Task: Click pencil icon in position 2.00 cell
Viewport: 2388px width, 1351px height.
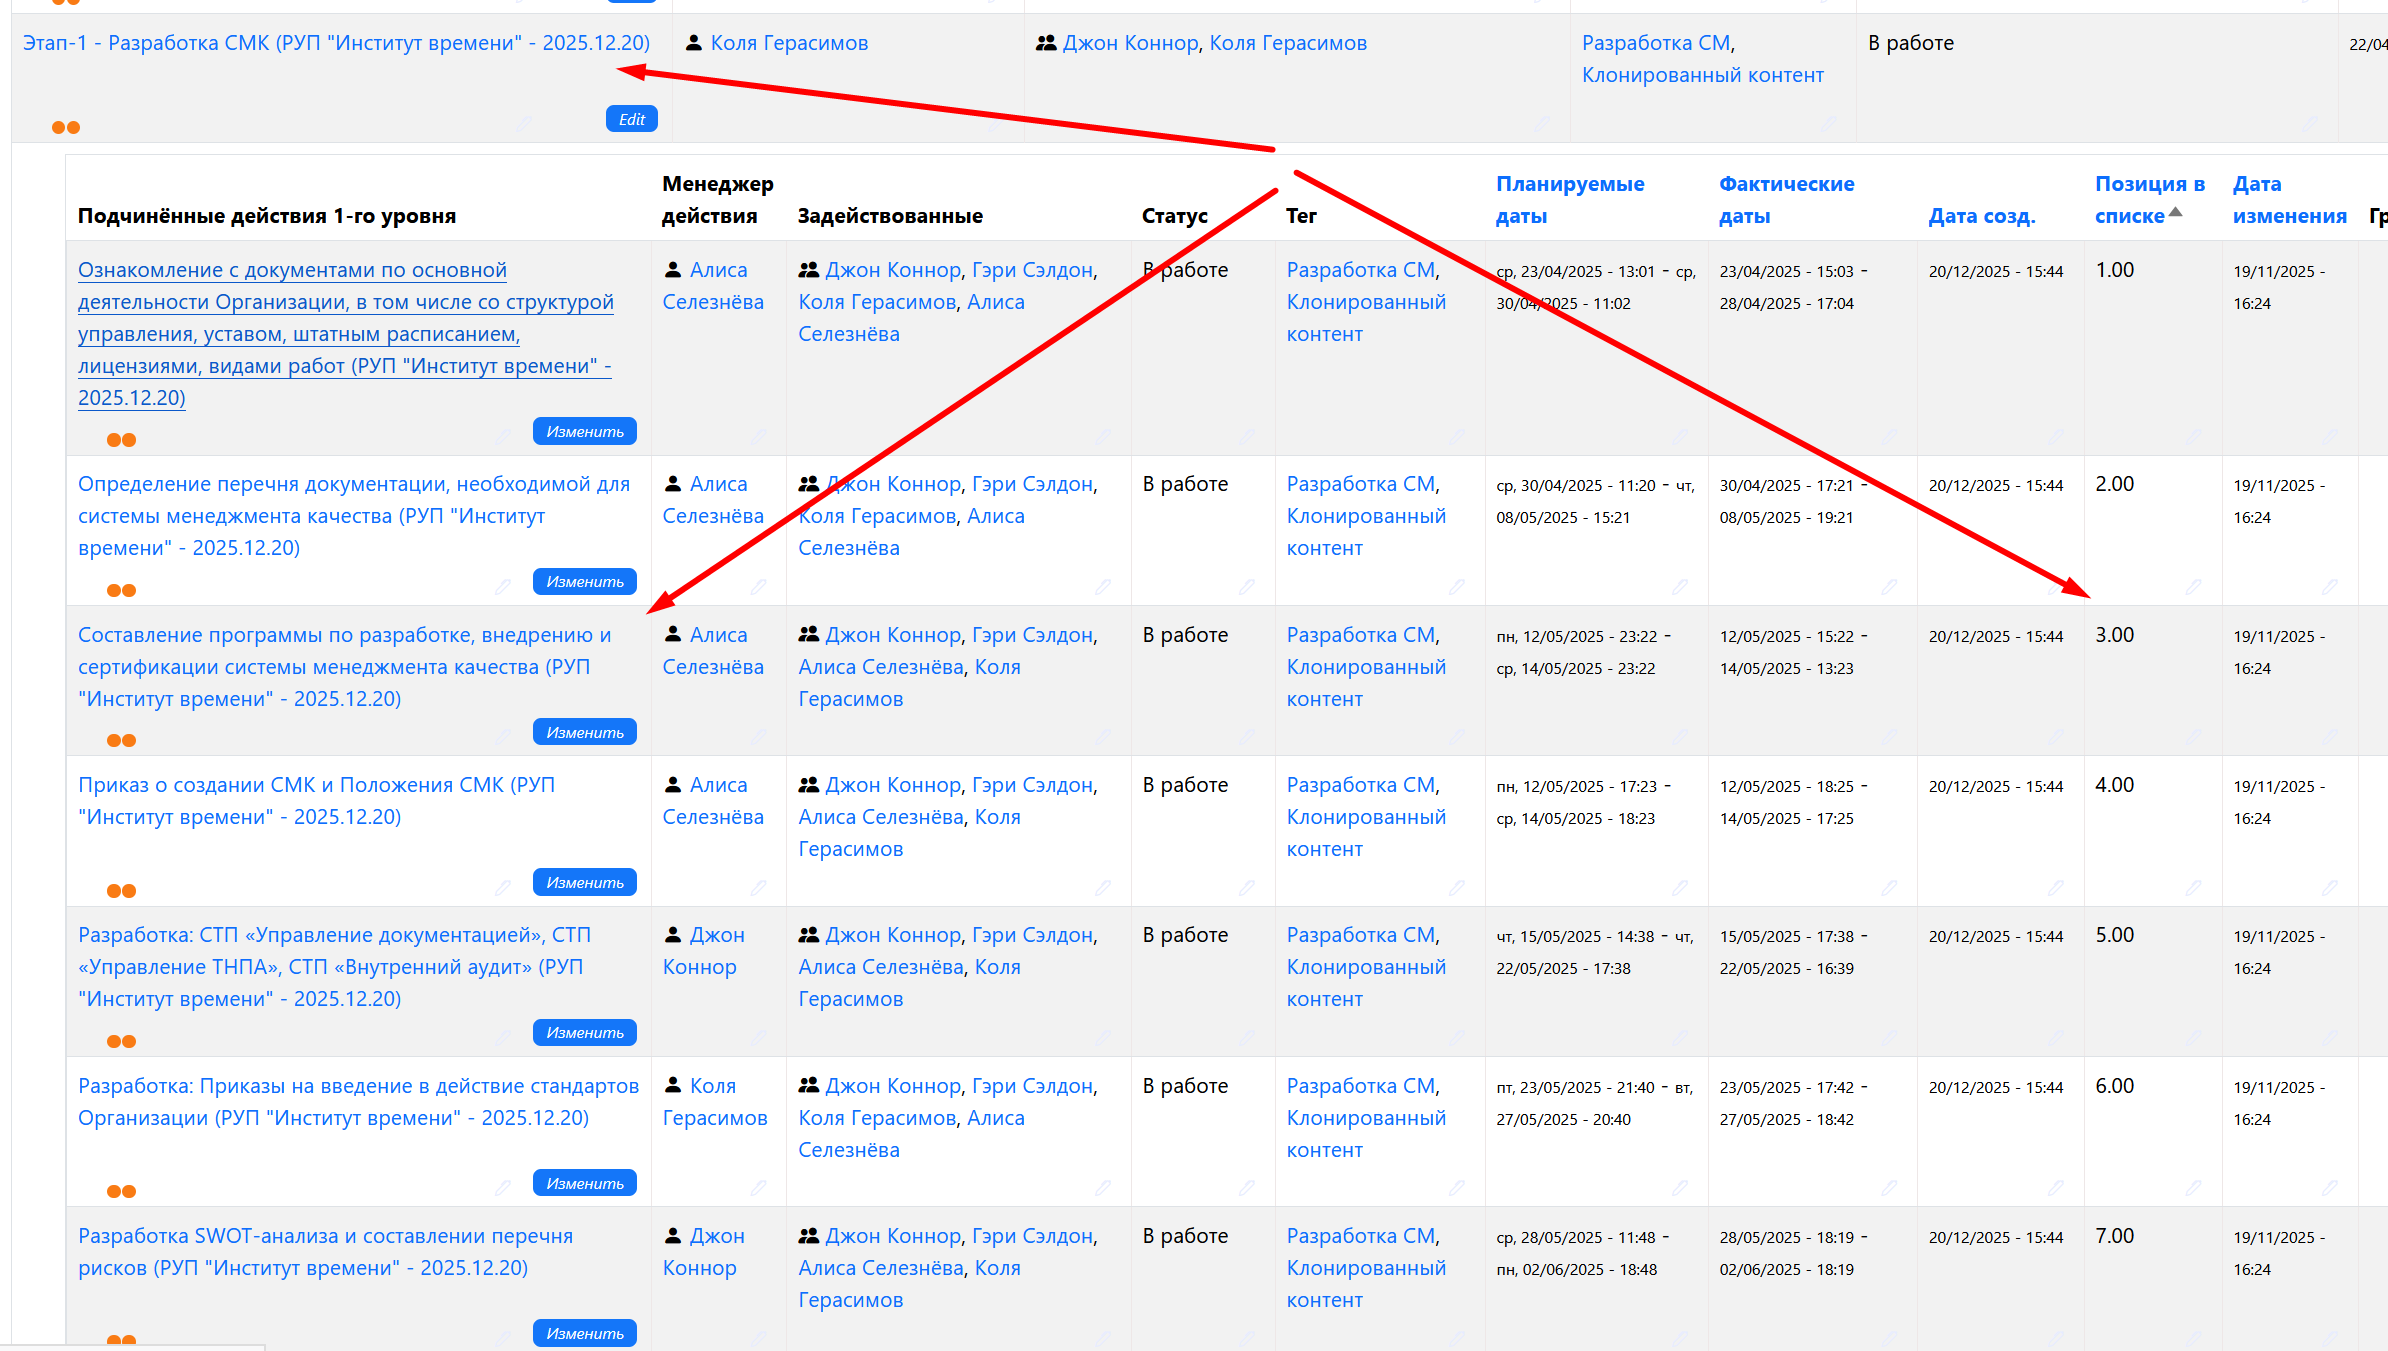Action: tap(2193, 587)
